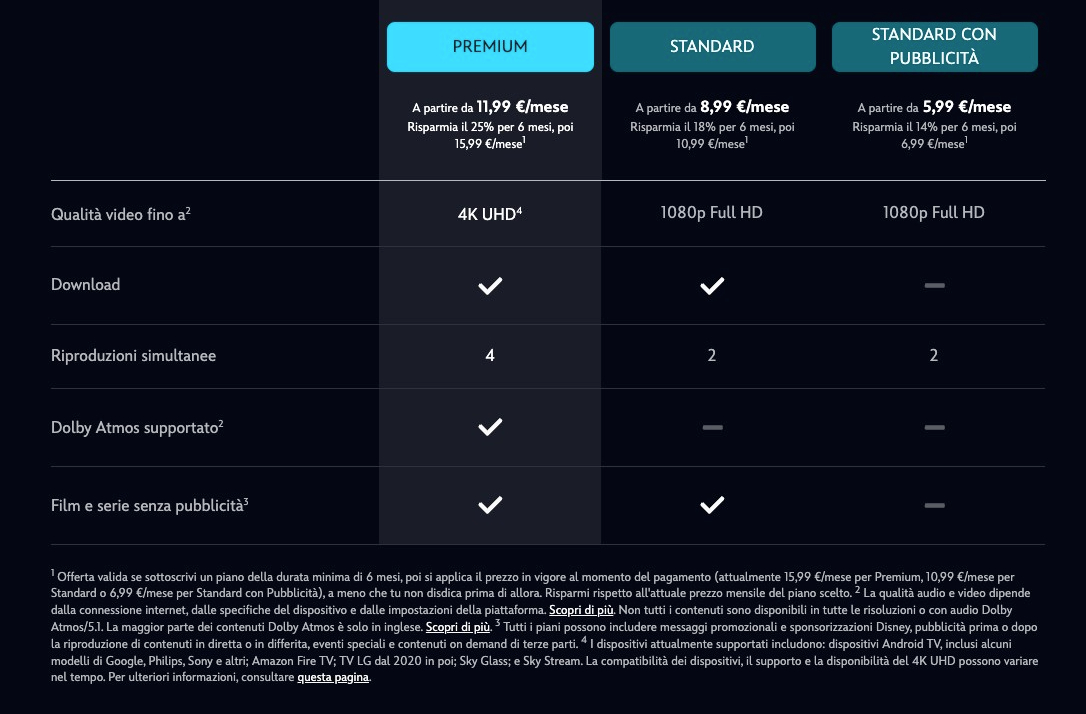This screenshot has width=1086, height=714.
Task: Click Premium ad-free films checkmark
Action: [490, 505]
